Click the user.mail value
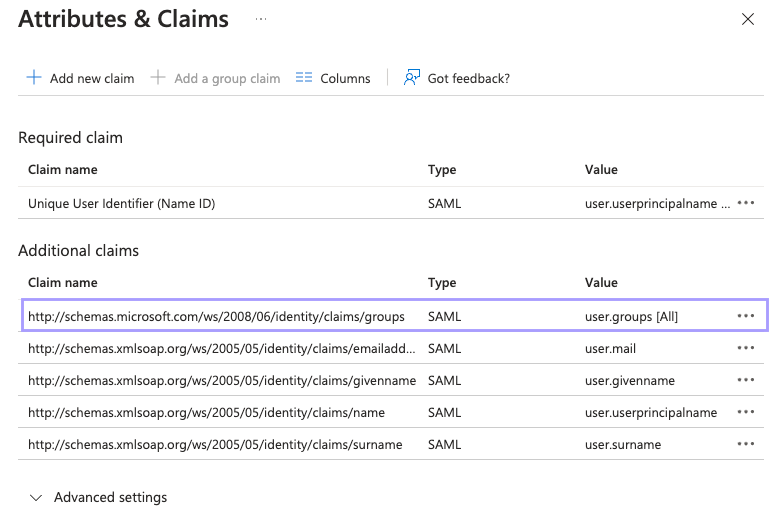This screenshot has height=517, width=780. pyautogui.click(x=610, y=349)
